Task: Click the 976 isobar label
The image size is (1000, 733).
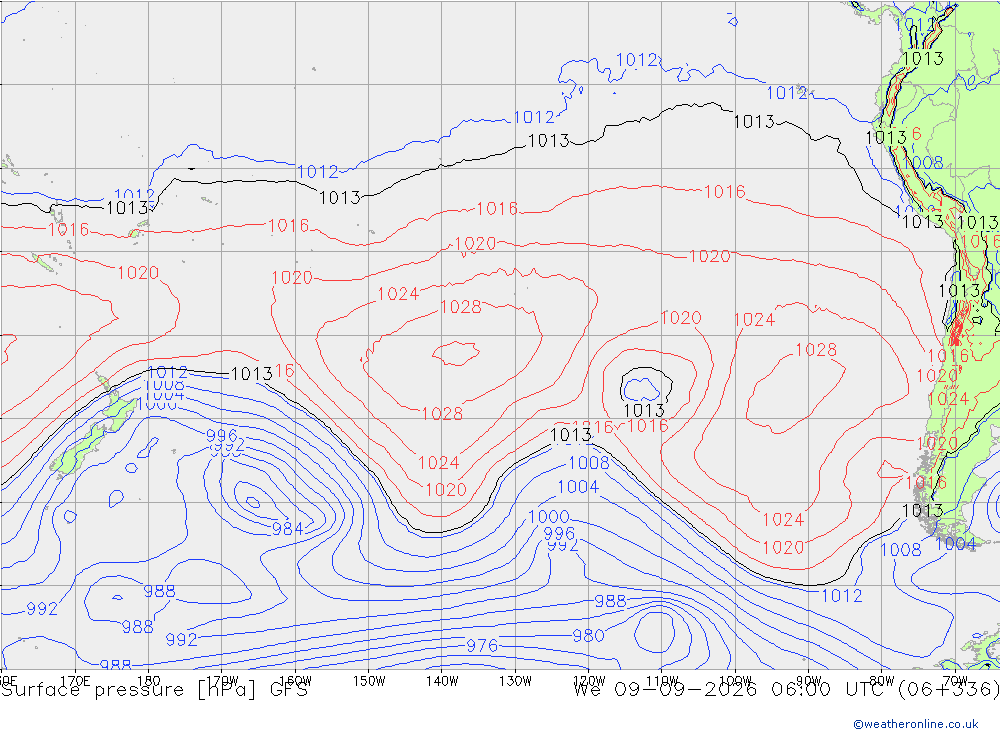Action: pos(482,646)
